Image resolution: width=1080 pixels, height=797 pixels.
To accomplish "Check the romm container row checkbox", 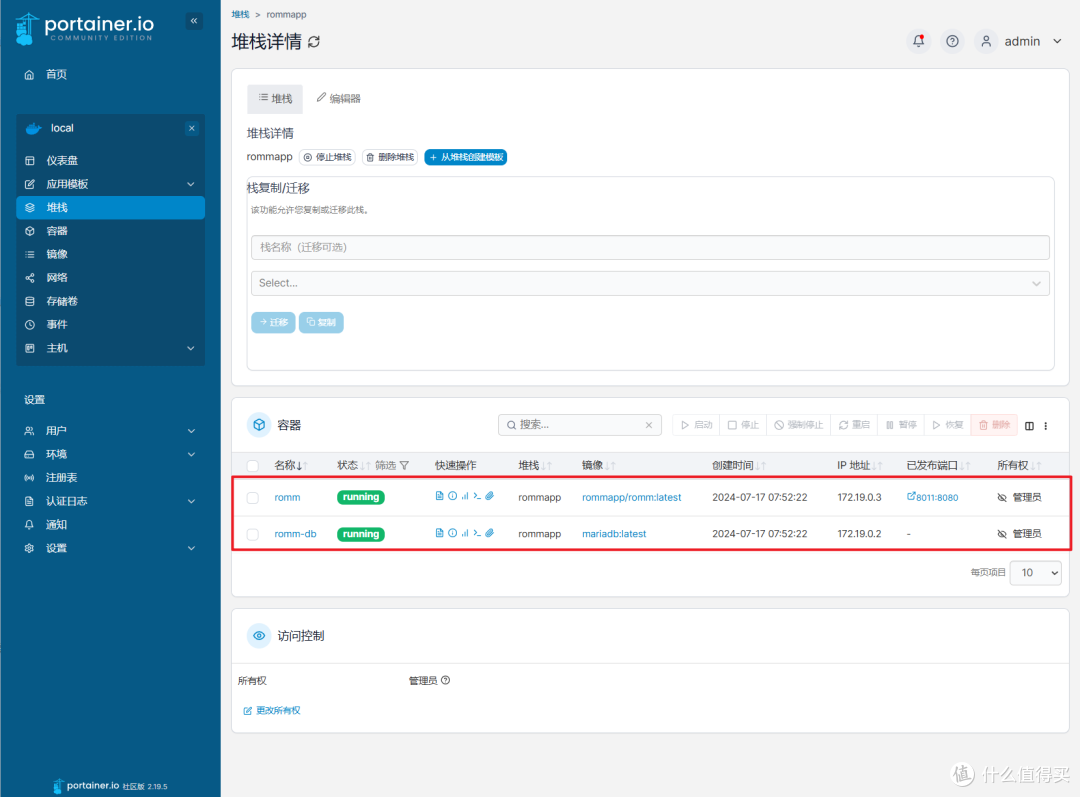I will [253, 497].
